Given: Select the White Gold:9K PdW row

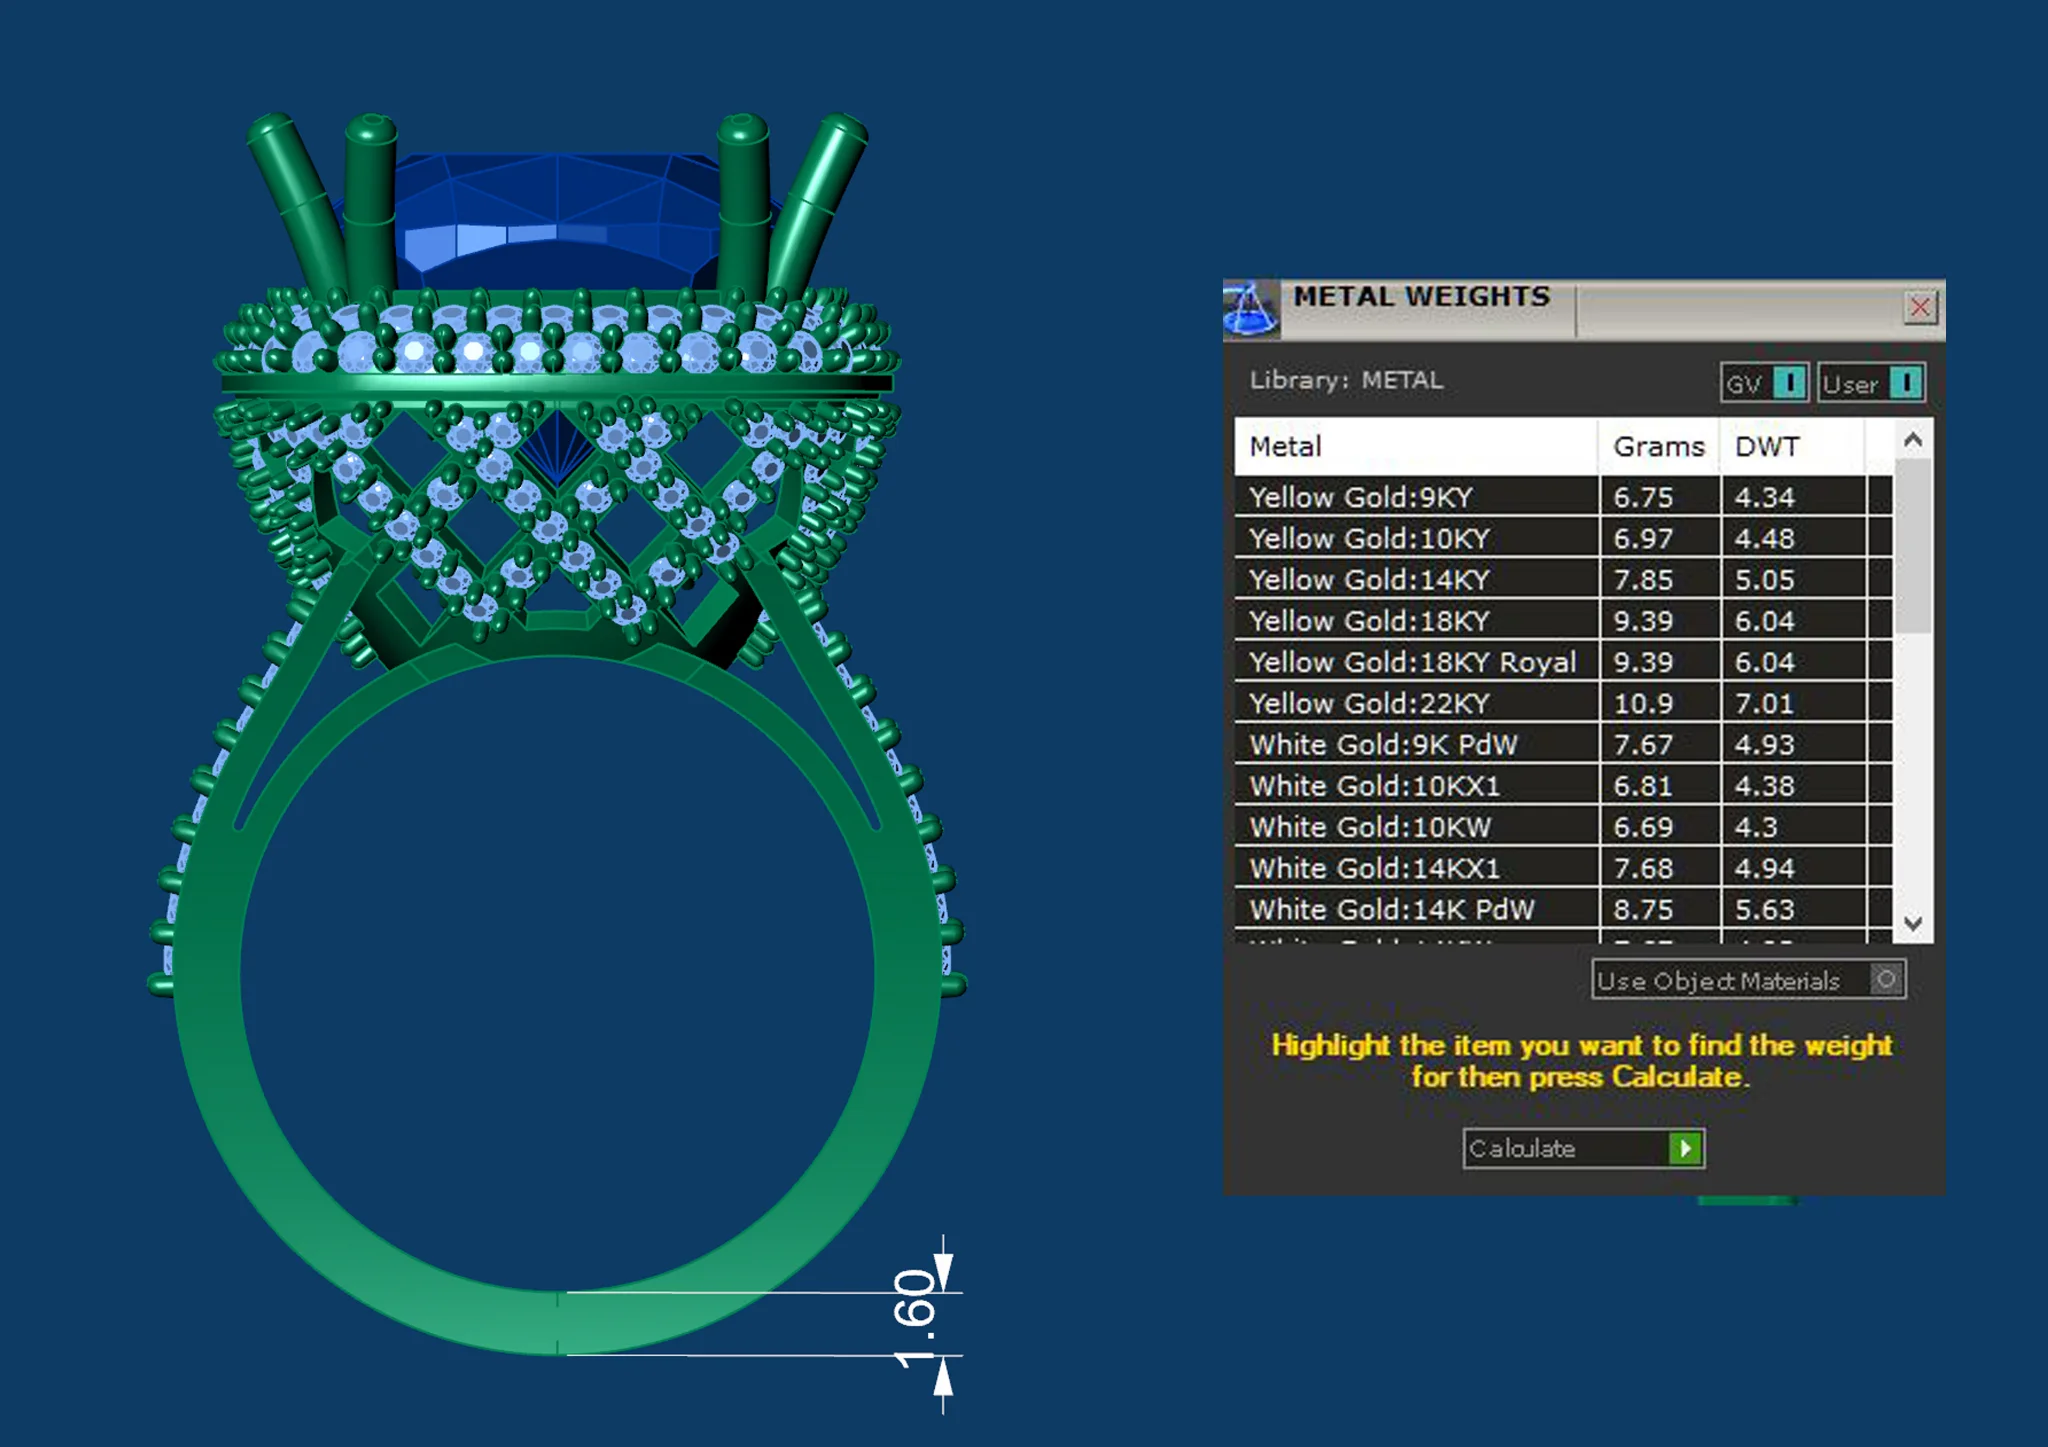Looking at the screenshot, I should (x=1563, y=744).
